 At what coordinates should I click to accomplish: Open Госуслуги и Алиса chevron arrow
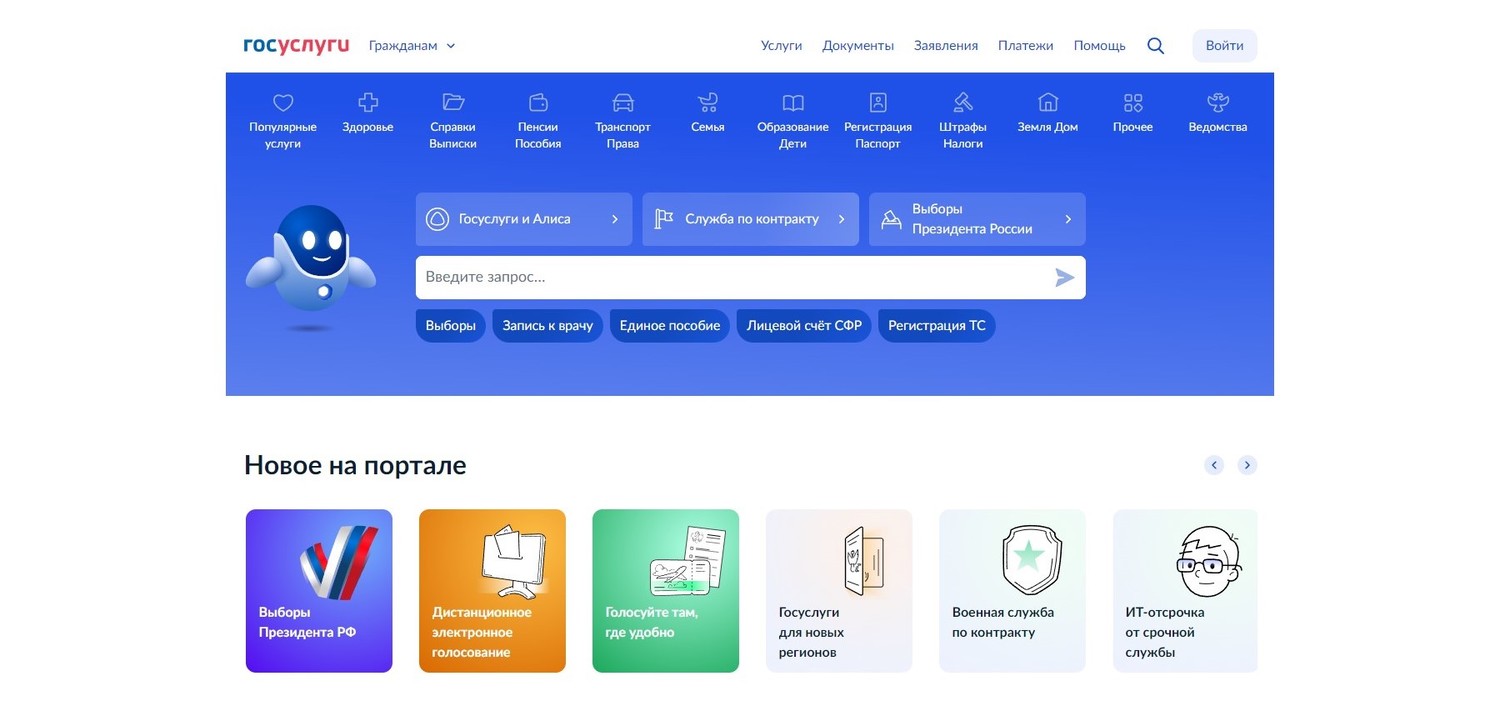pyautogui.click(x=615, y=219)
